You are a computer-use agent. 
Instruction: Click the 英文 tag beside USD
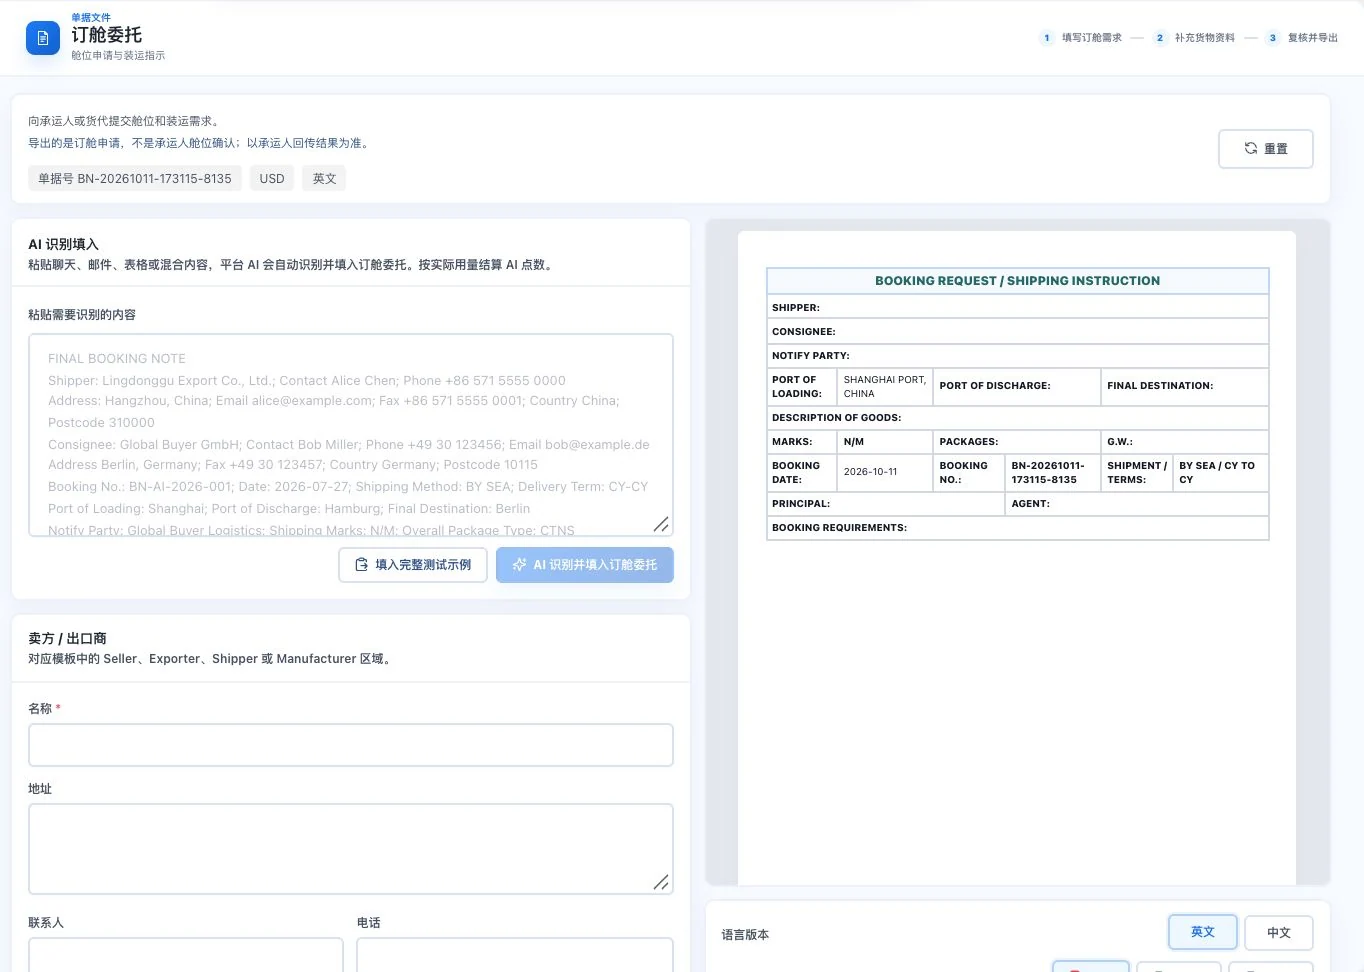coord(324,179)
